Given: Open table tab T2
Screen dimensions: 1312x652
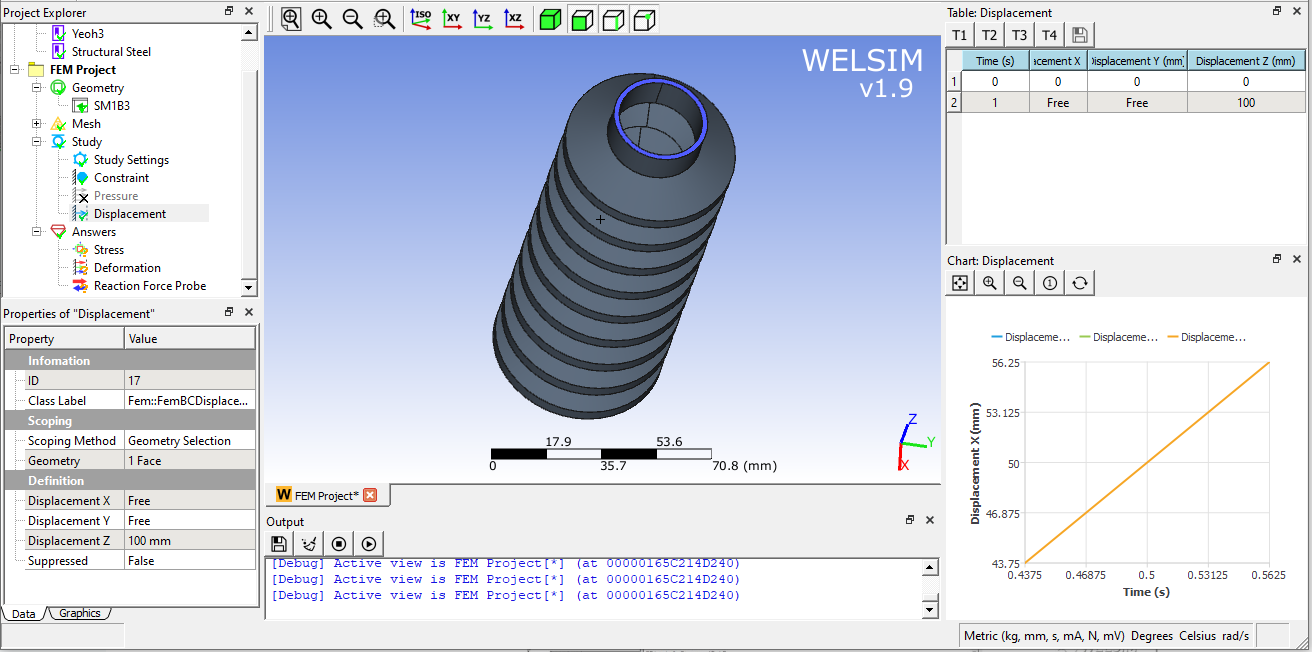Looking at the screenshot, I should [x=990, y=35].
